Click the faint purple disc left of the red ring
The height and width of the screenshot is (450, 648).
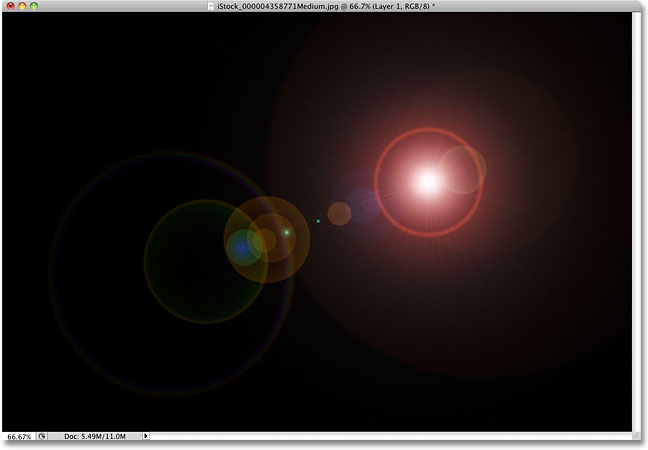click(363, 206)
